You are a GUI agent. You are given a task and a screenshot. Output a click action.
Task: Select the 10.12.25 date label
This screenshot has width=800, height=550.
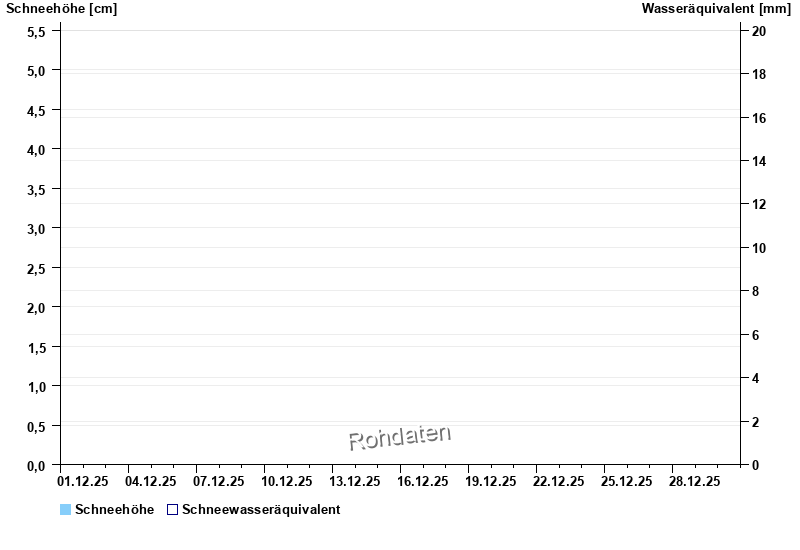(x=288, y=481)
